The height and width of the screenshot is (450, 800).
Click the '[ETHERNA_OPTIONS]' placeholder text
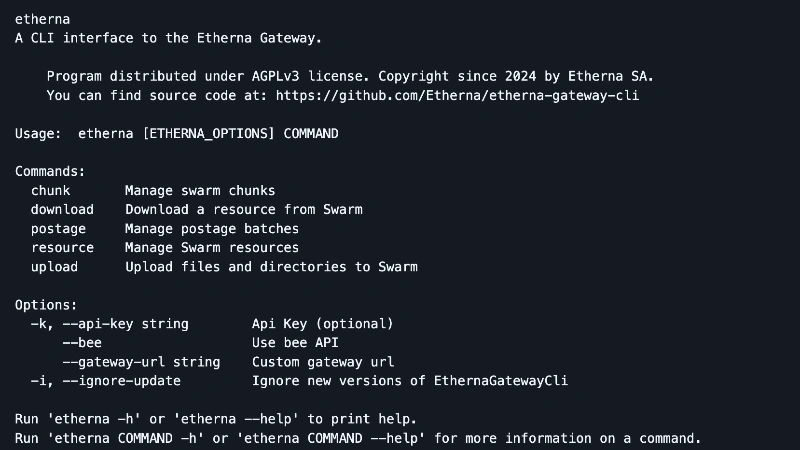click(209, 134)
